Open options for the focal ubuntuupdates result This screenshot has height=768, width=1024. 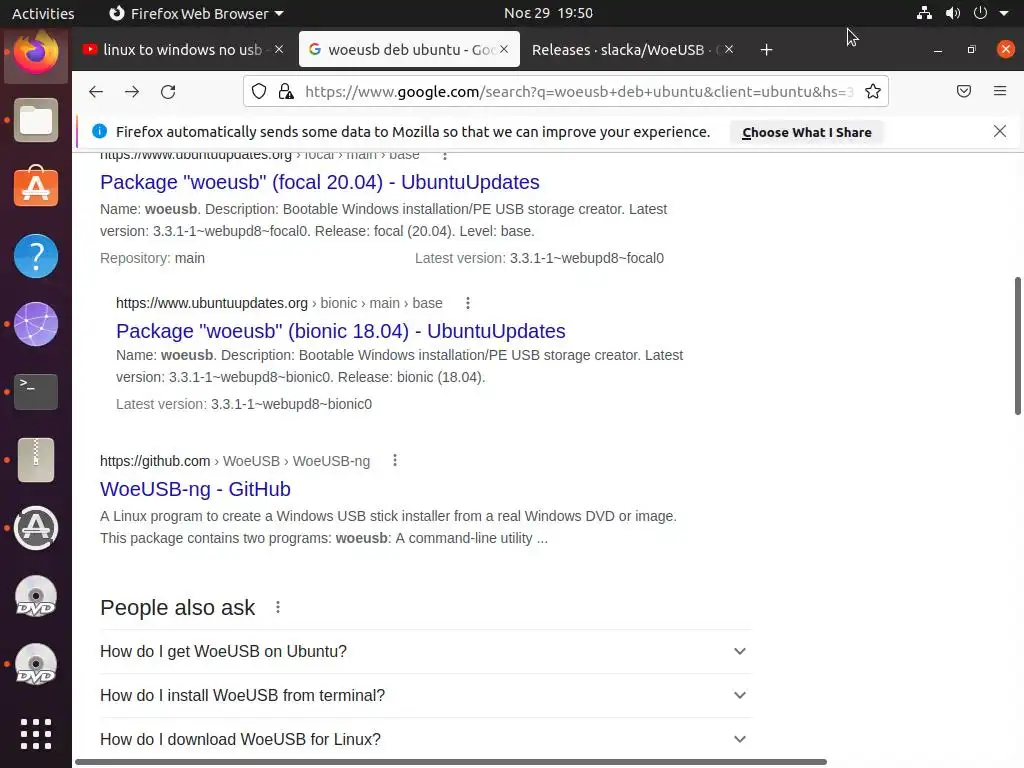[445, 155]
